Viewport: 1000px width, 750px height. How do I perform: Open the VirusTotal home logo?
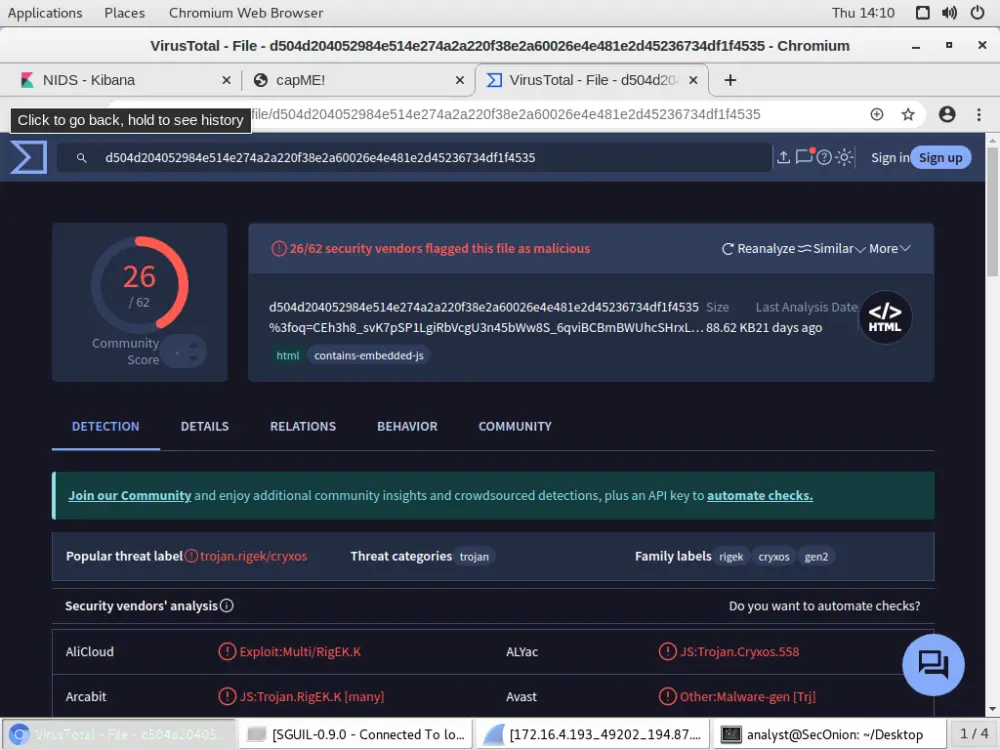(27, 157)
